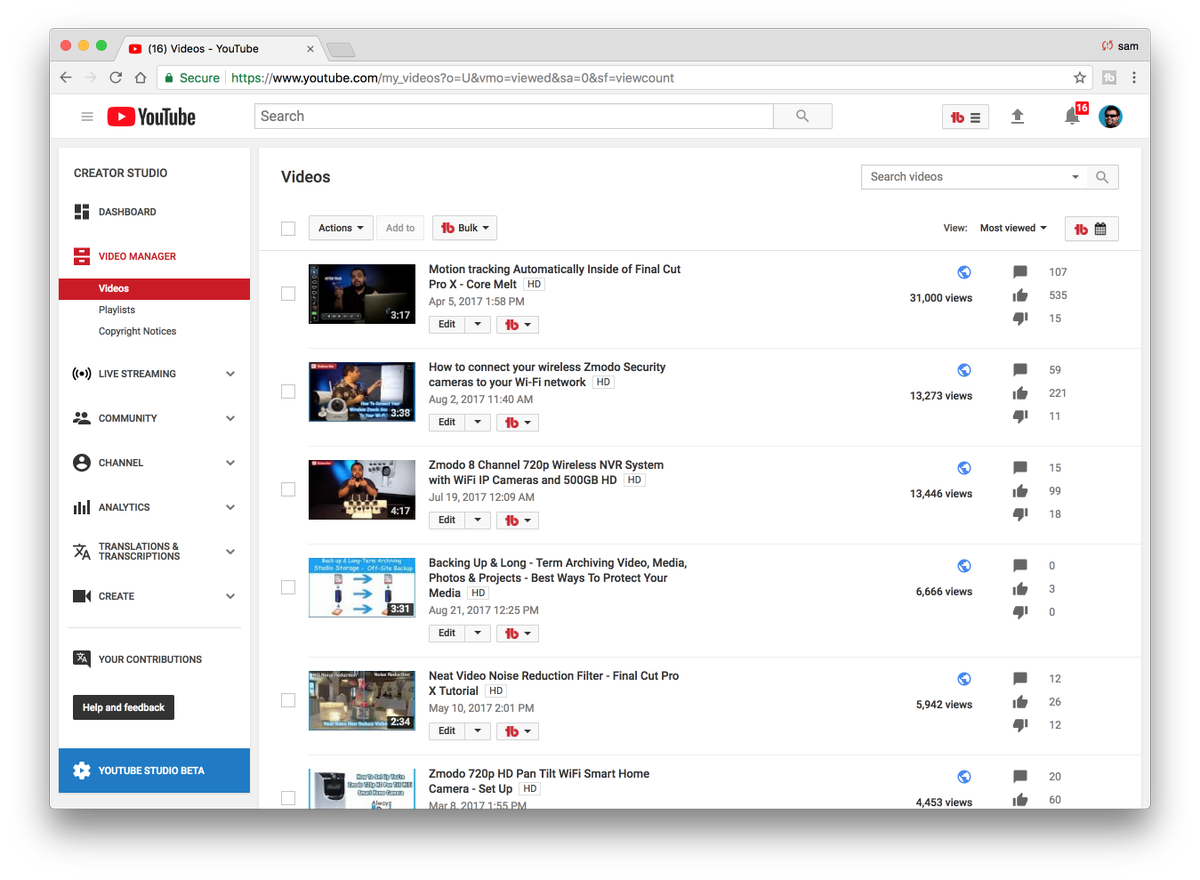Open Neat Video Noise Reduction title link
This screenshot has width=1200, height=880.
tap(554, 683)
